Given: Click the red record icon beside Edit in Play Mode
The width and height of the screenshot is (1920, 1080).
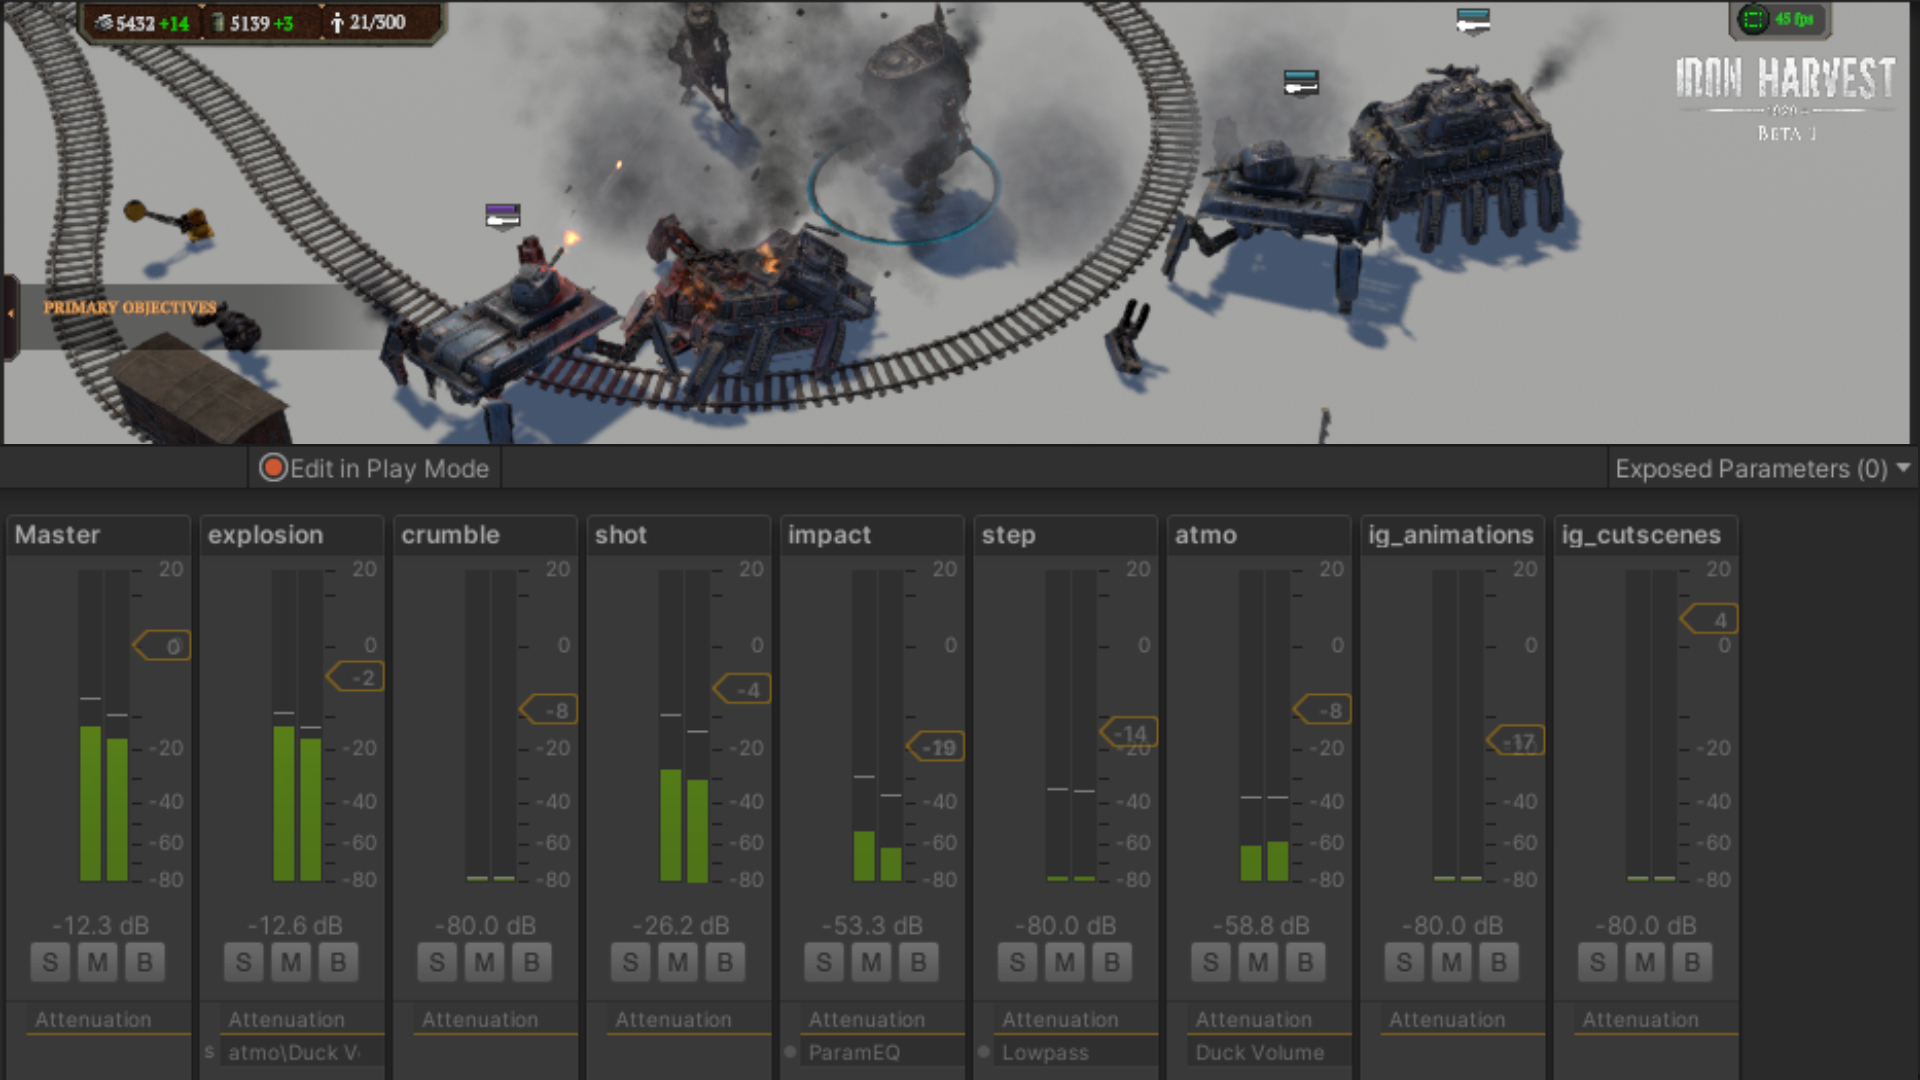Looking at the screenshot, I should [273, 468].
